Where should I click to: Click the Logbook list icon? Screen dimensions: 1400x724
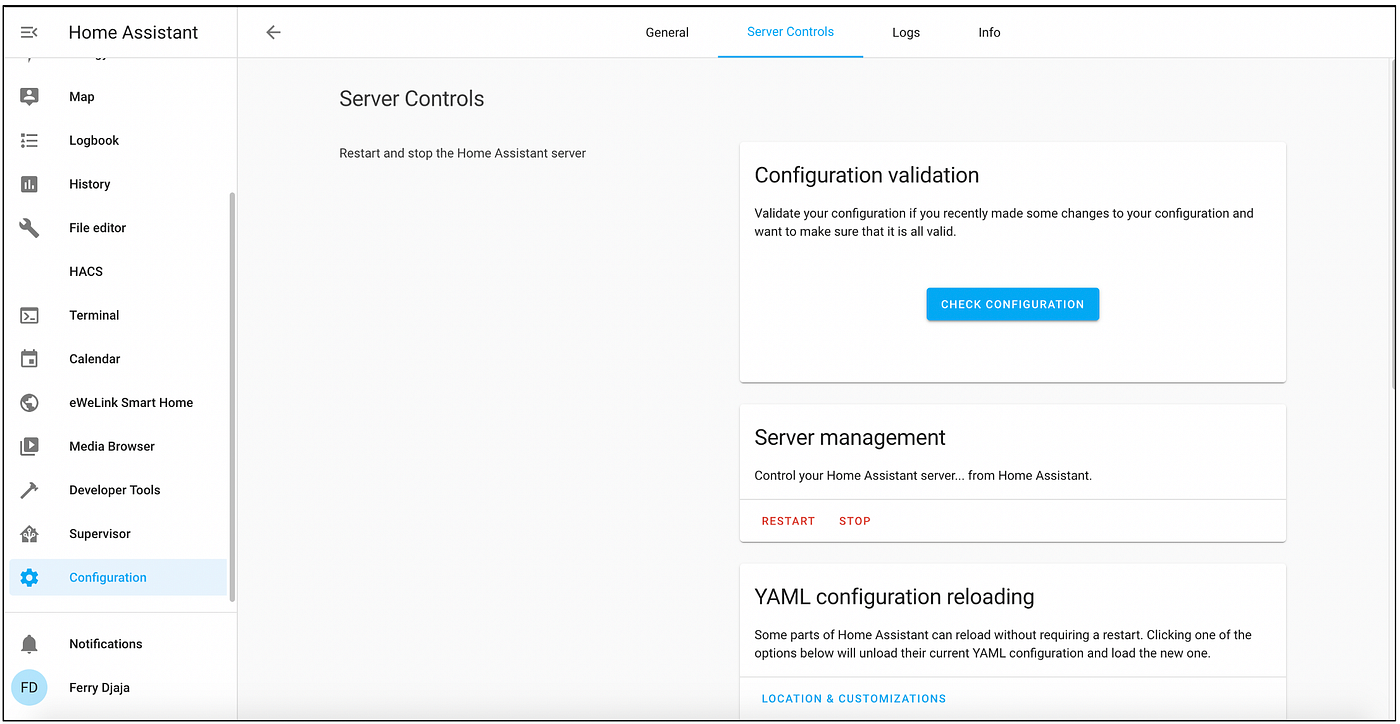click(29, 141)
